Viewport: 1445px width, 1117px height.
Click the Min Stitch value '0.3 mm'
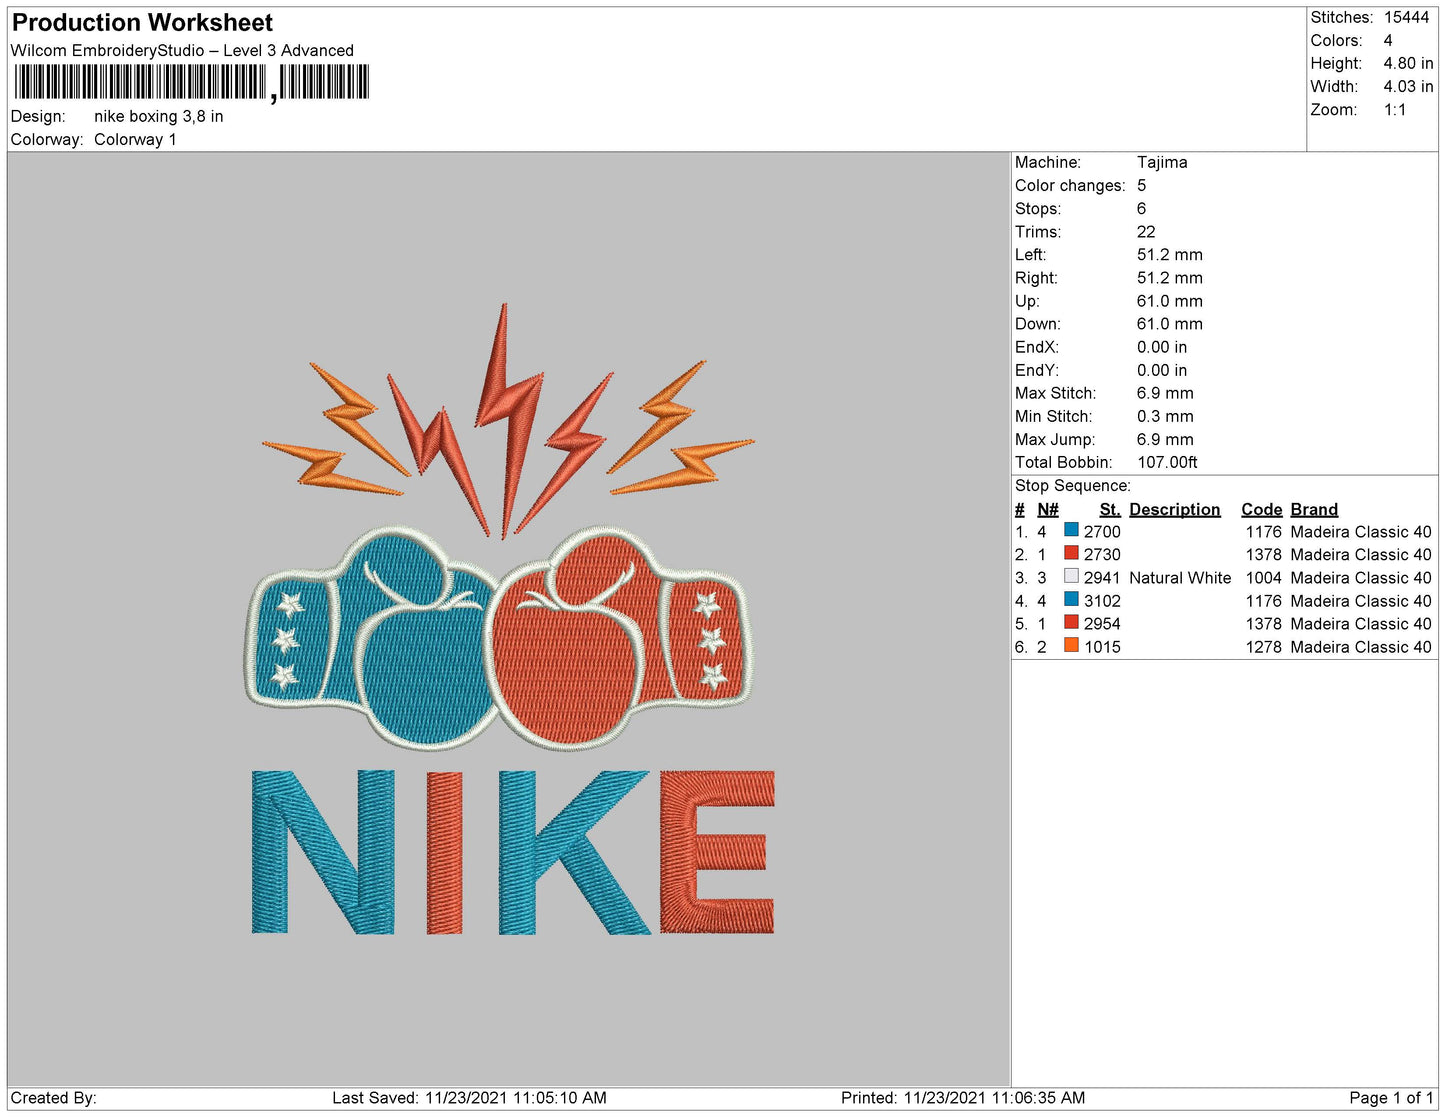click(x=1165, y=415)
